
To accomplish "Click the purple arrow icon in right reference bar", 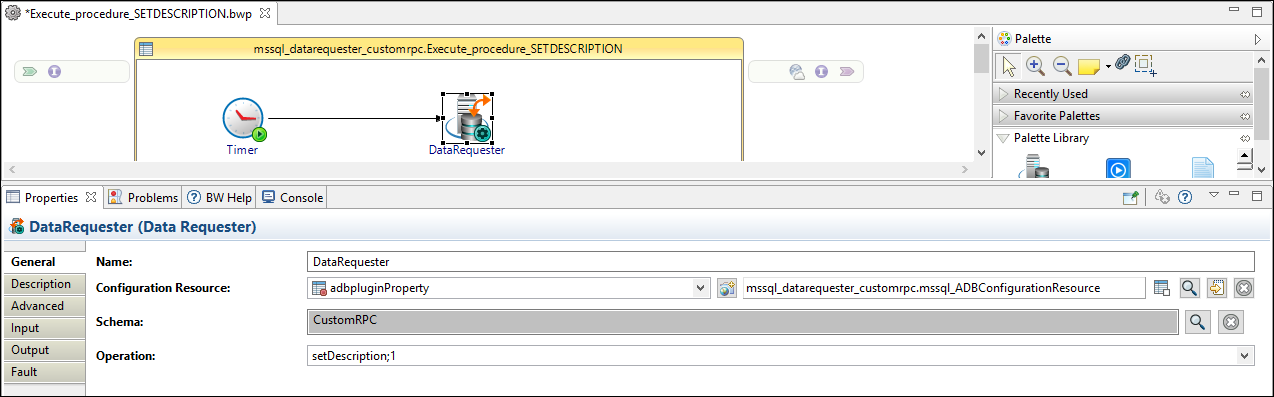I will click(847, 72).
